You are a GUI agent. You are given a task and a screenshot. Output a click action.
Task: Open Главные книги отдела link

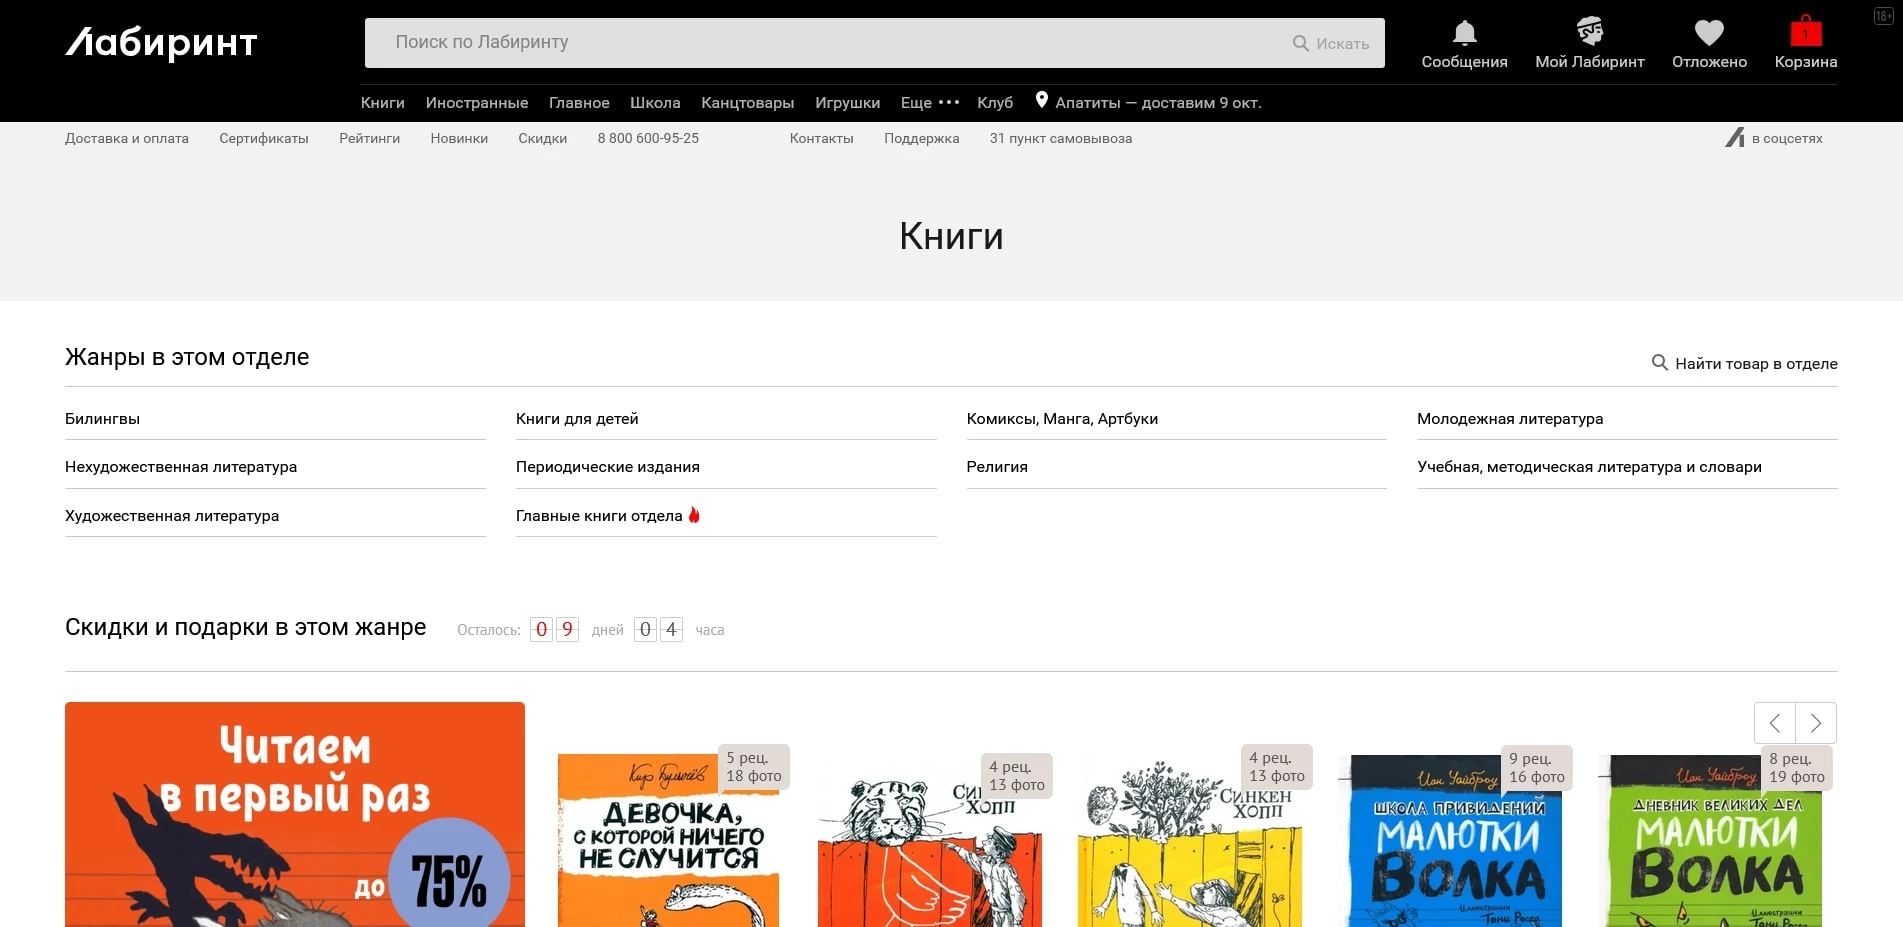pyautogui.click(x=599, y=516)
